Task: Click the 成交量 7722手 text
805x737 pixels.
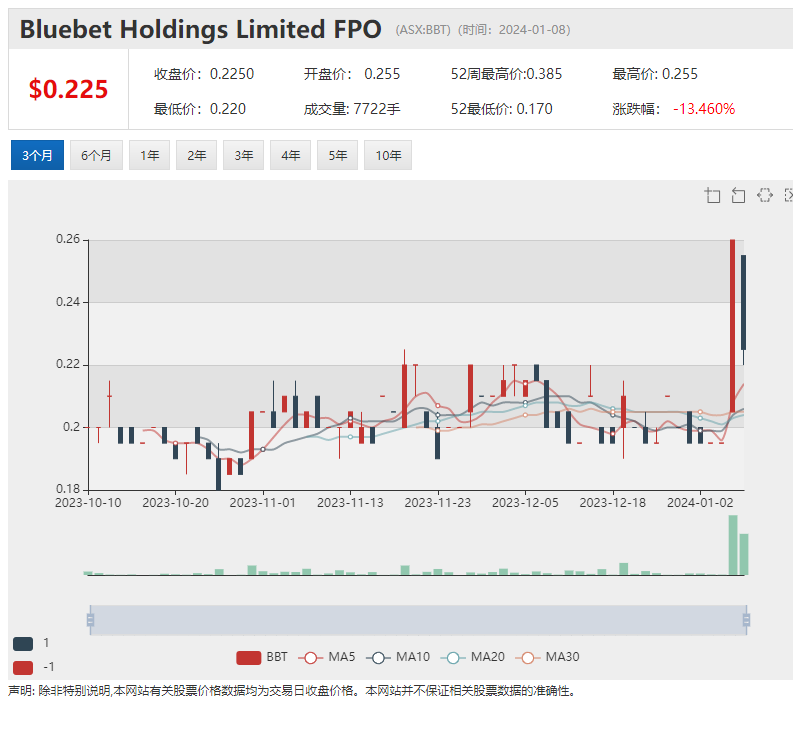Action: click(x=352, y=109)
